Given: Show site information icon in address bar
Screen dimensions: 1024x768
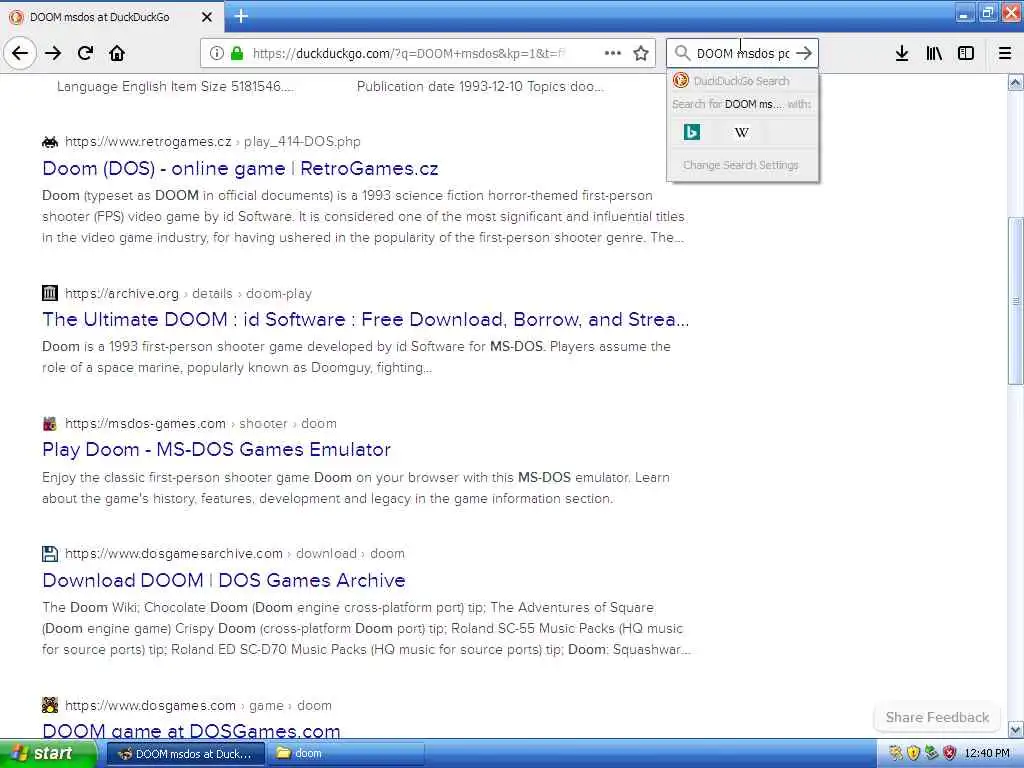Looking at the screenshot, I should coord(217,53).
